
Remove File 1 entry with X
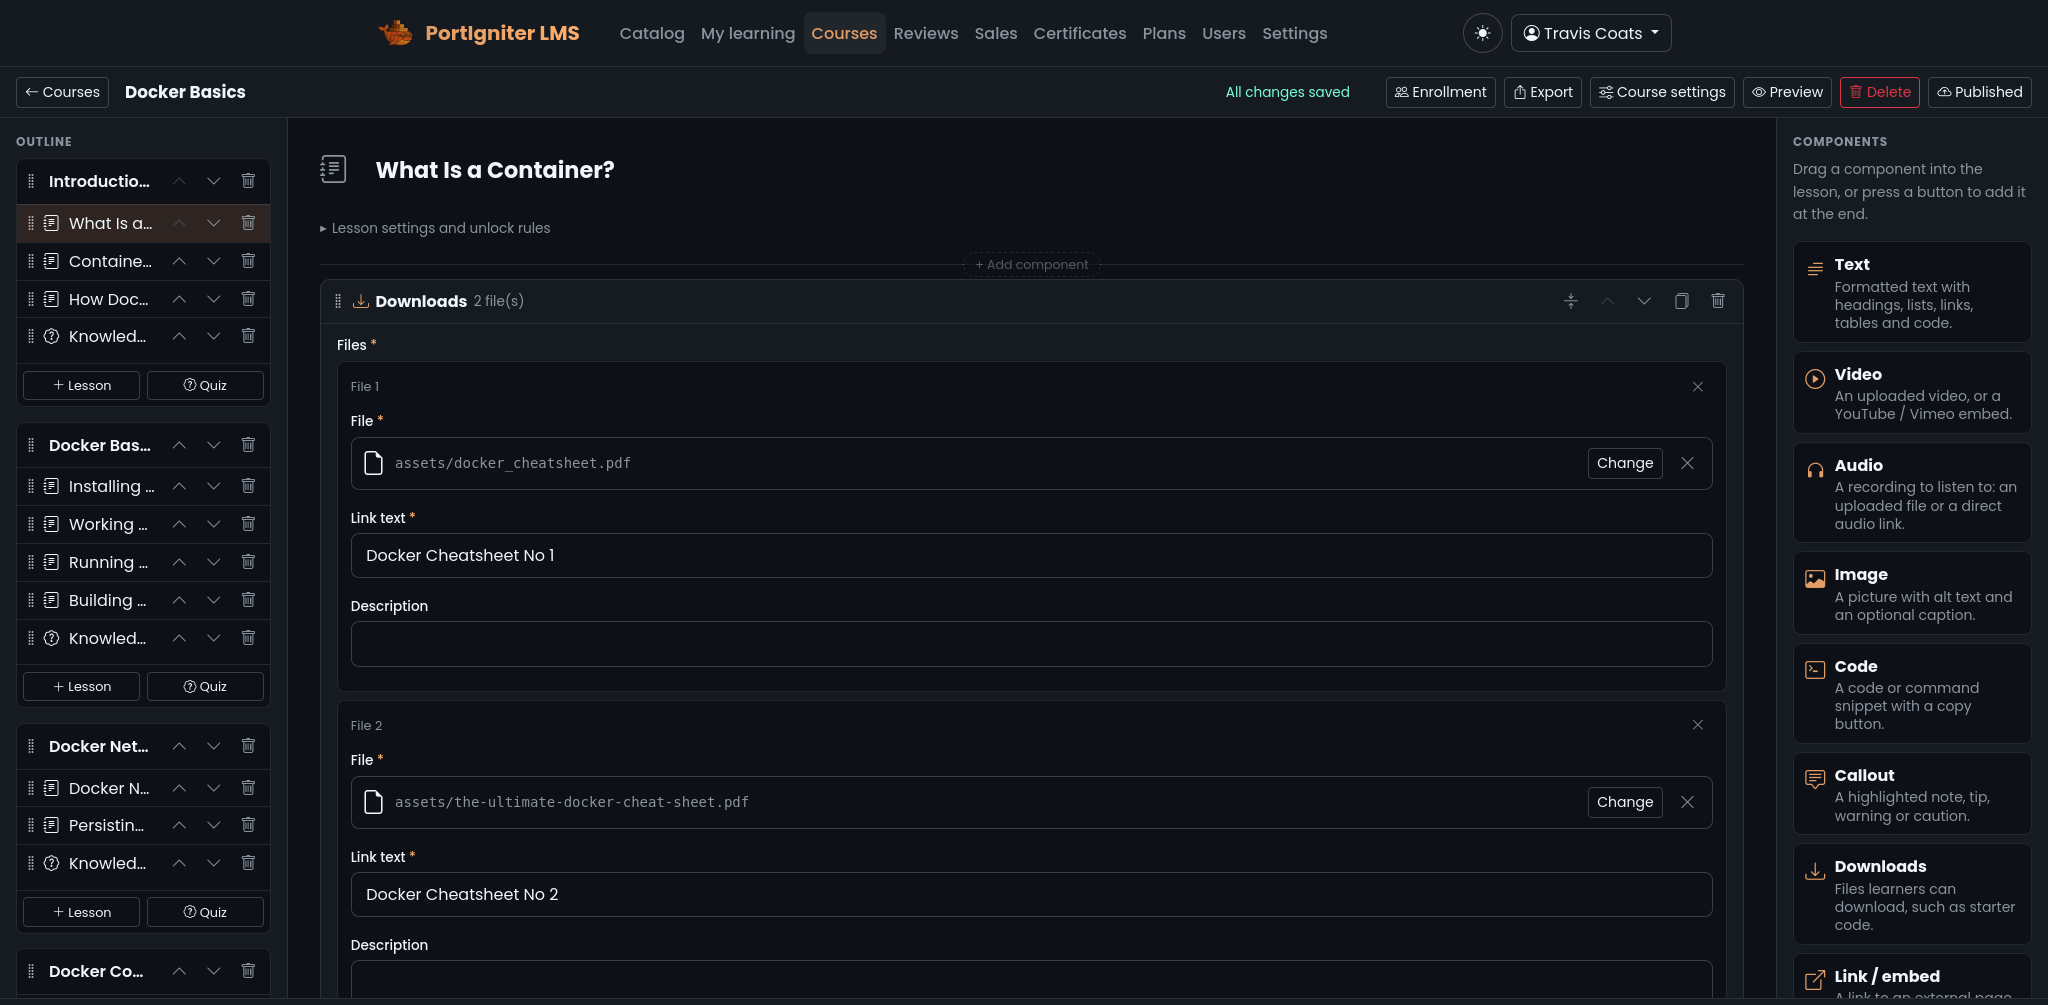[x=1697, y=387]
